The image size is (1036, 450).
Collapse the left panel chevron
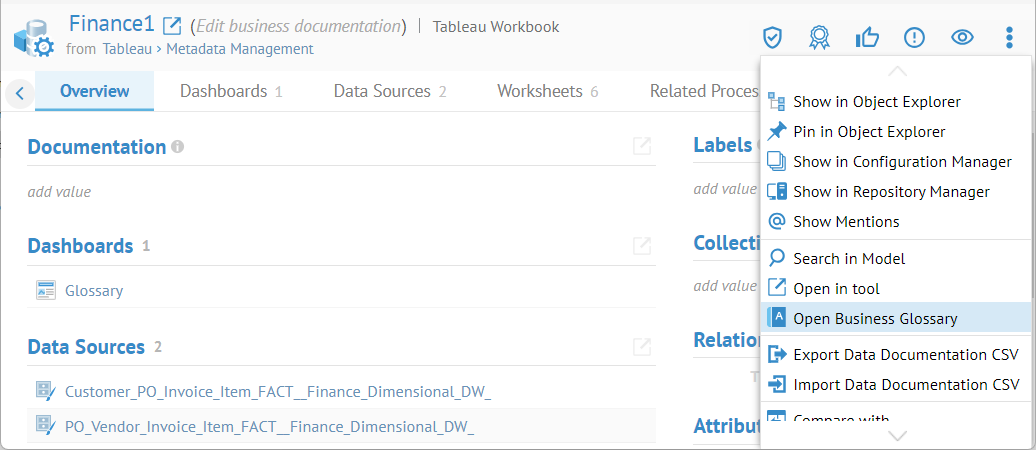[19, 94]
